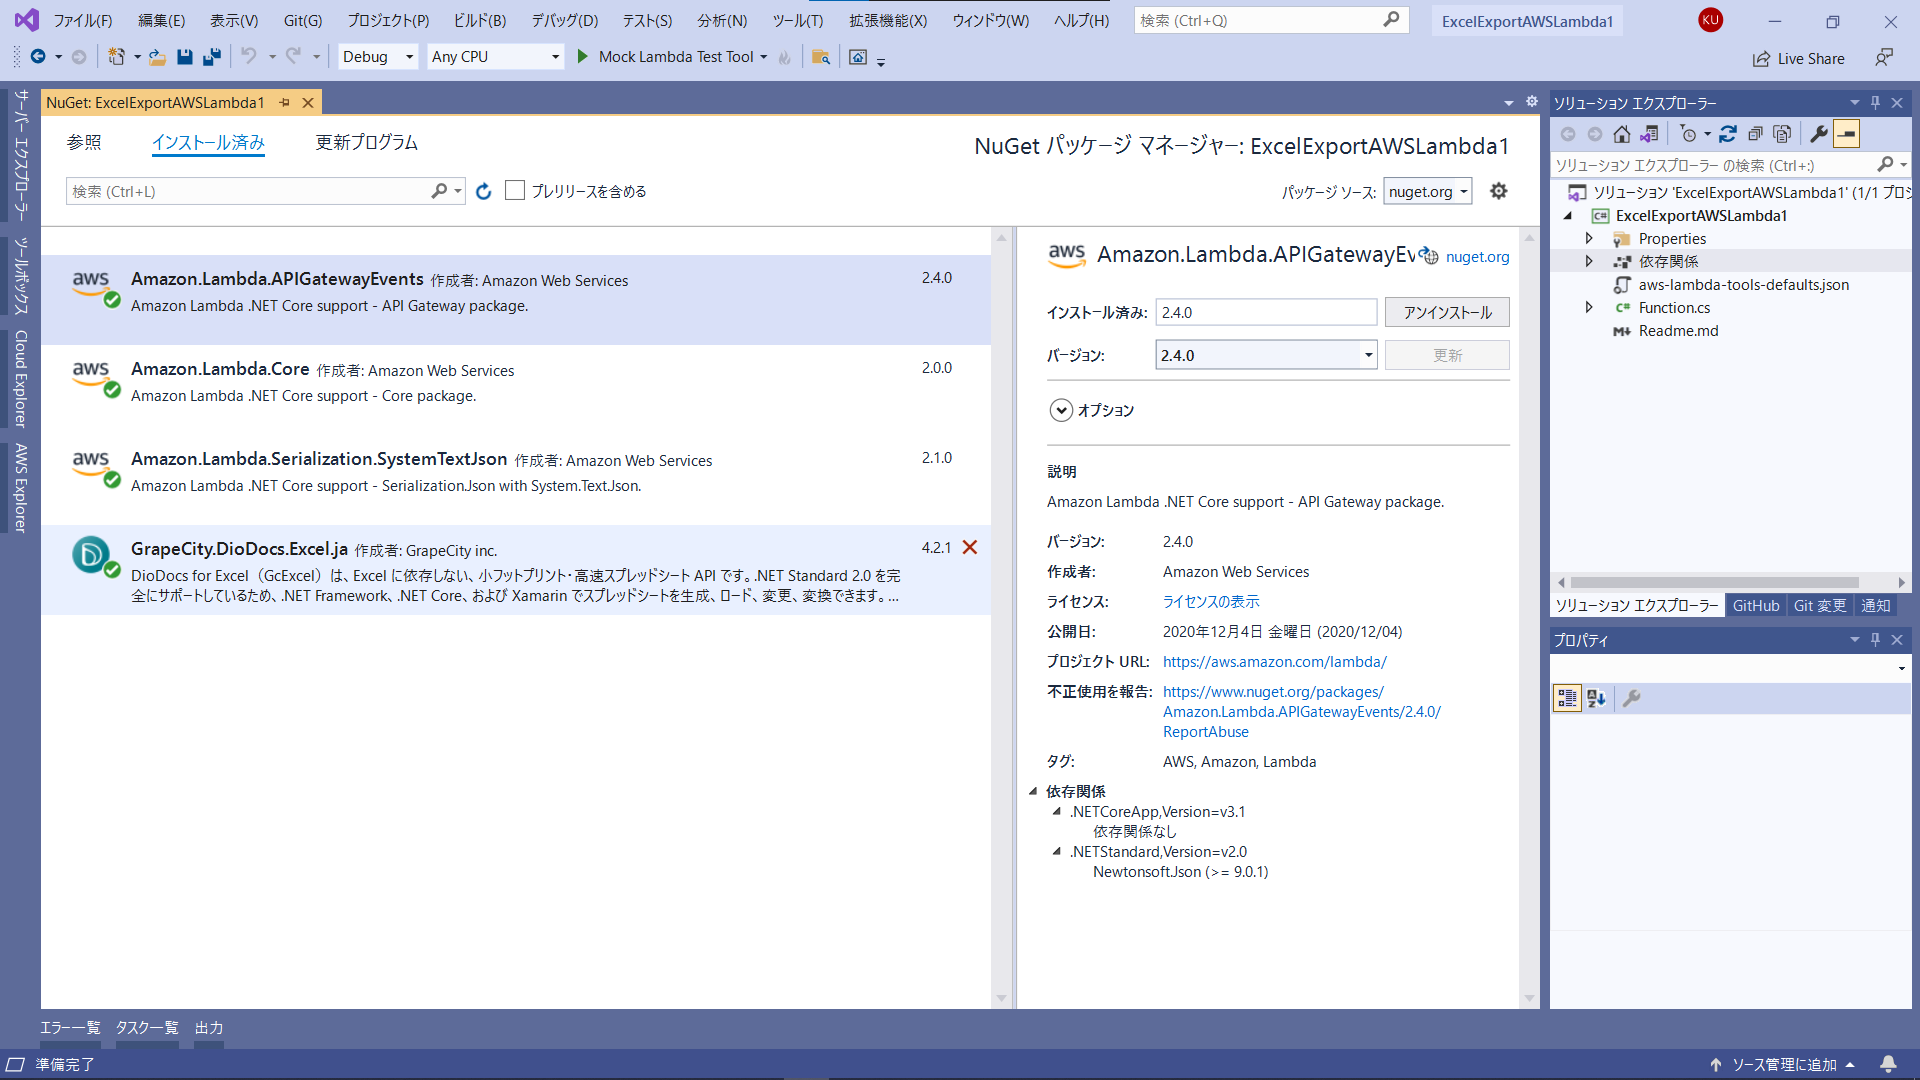Pin the Properties panel
Screen dimensions: 1920x1080
point(1875,640)
